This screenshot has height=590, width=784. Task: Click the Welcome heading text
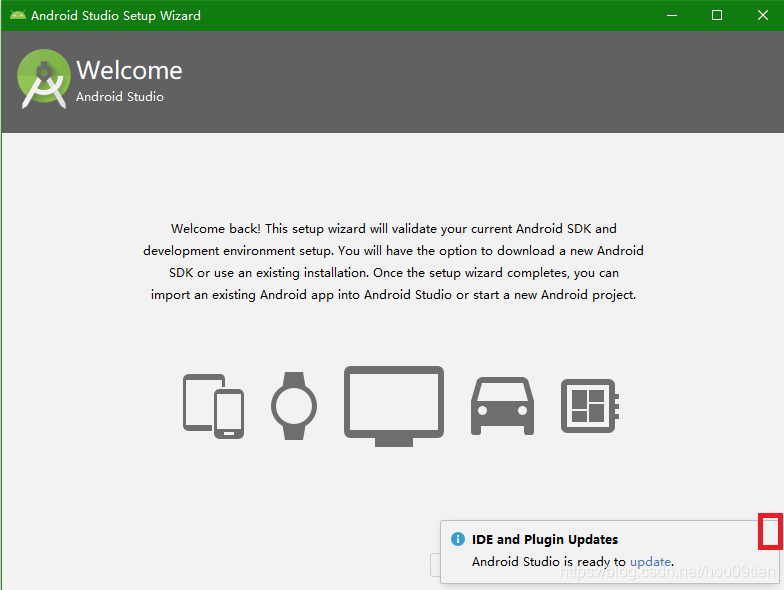tap(129, 70)
